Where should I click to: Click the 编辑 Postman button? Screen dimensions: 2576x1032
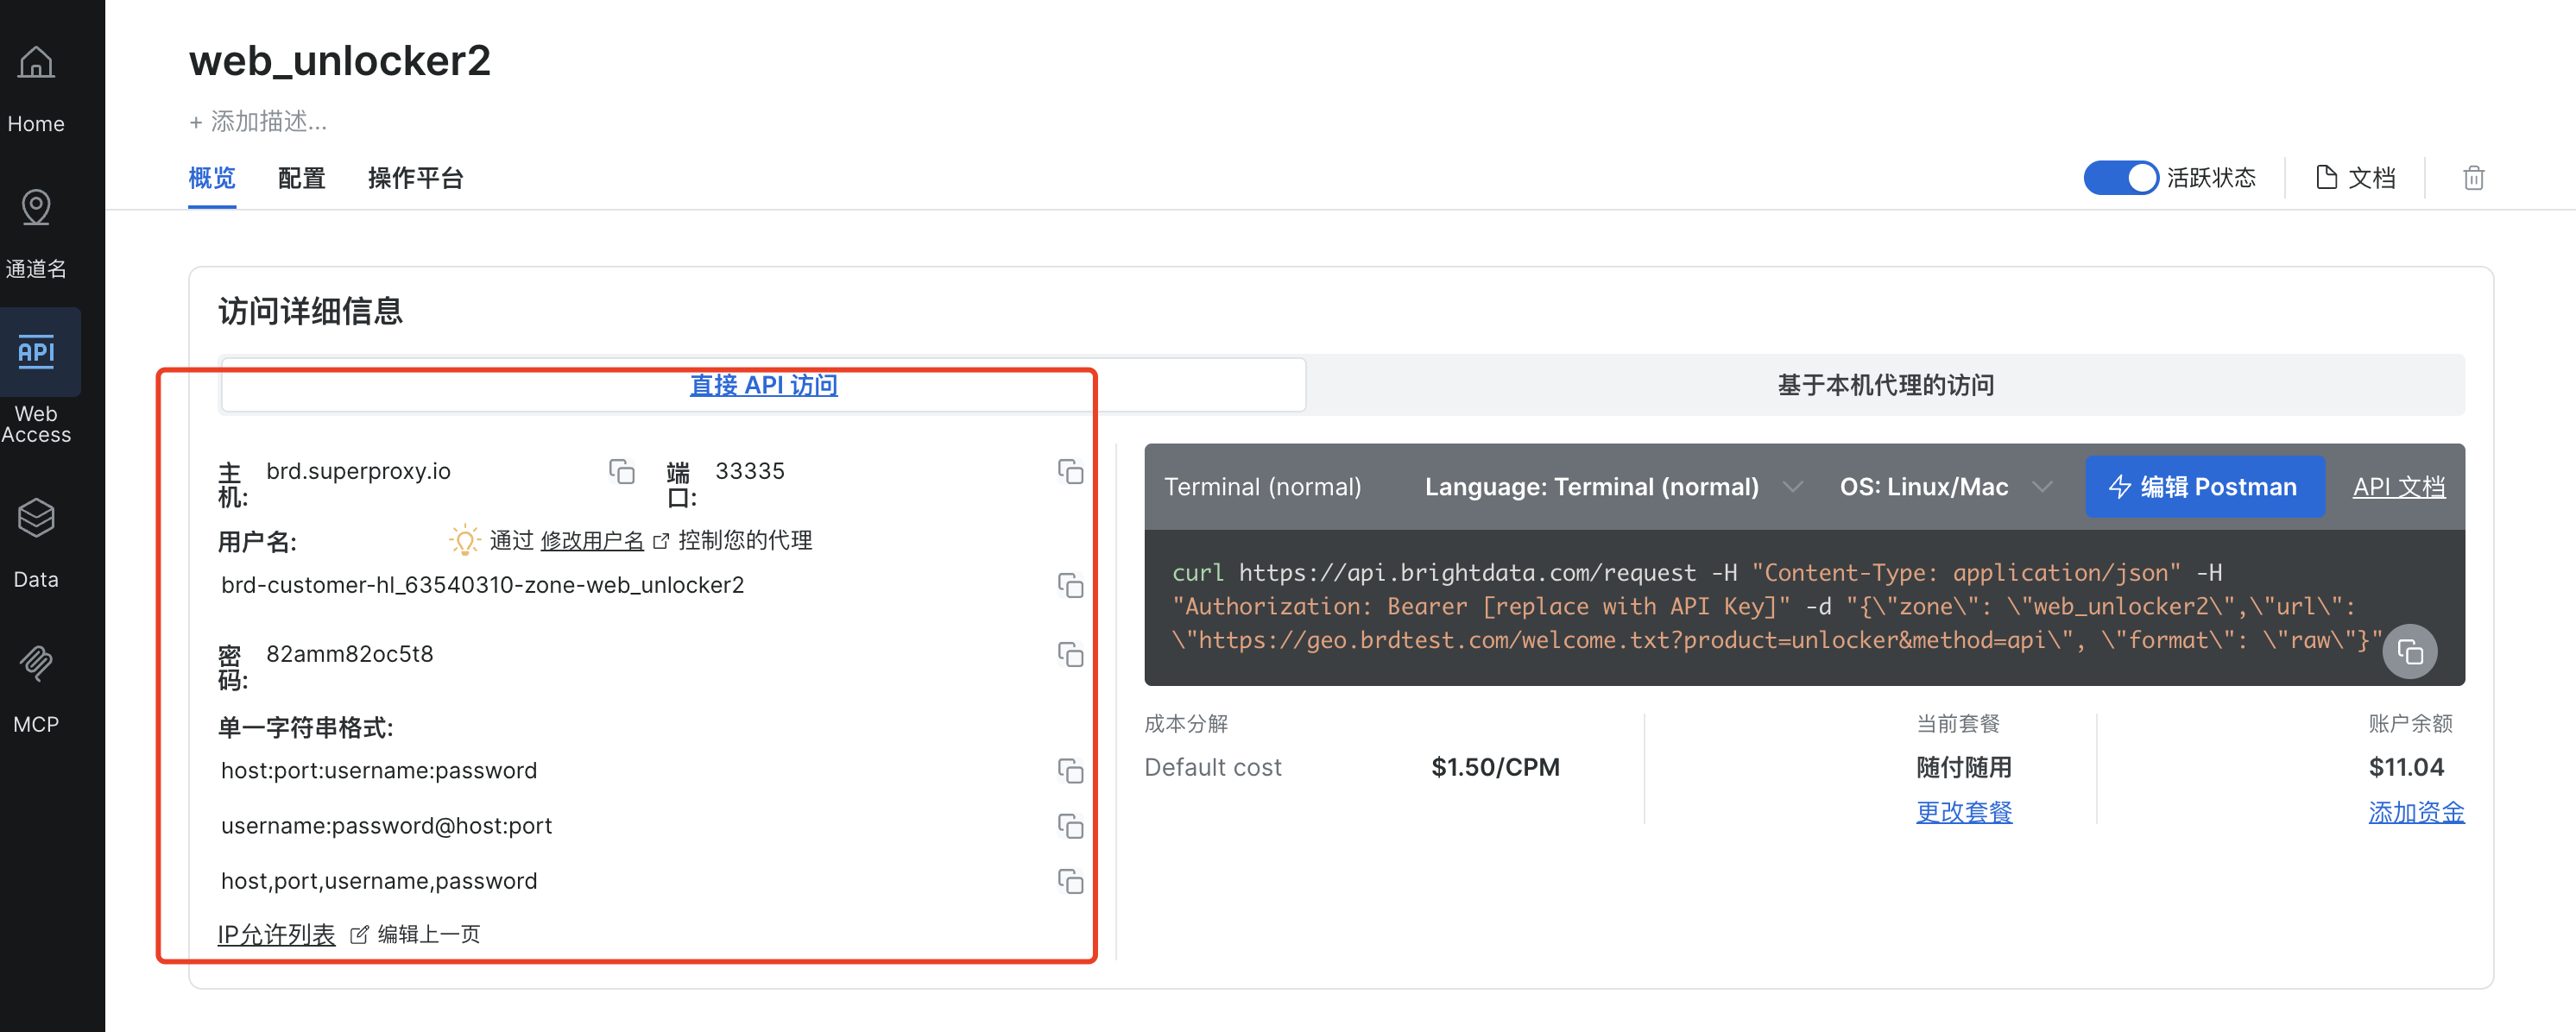2204,487
